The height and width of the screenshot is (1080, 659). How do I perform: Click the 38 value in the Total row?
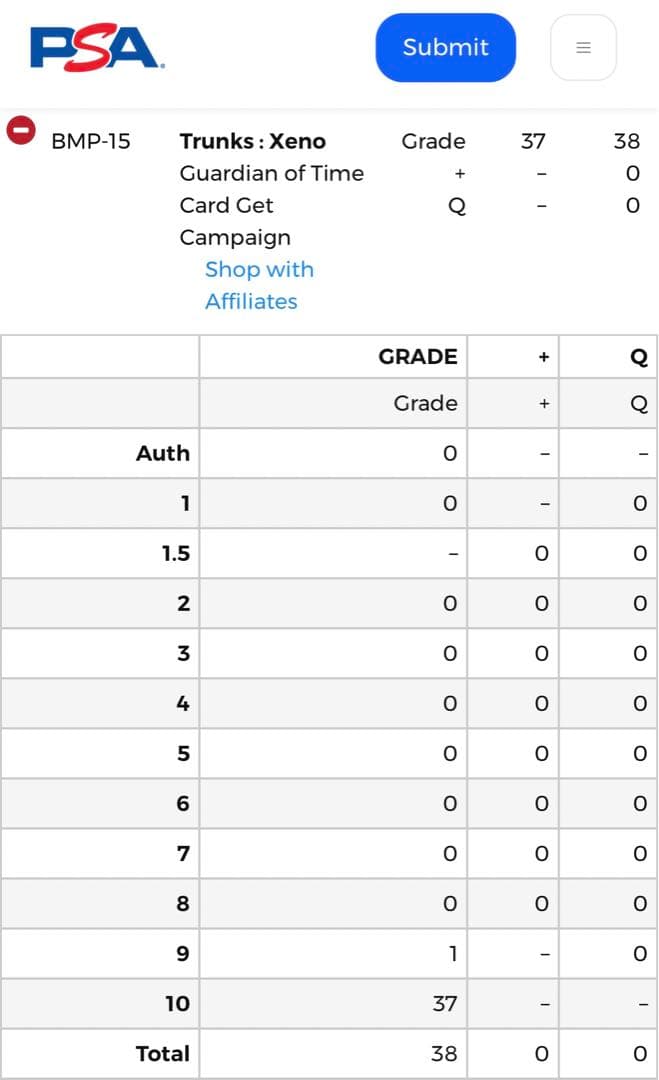(443, 1053)
